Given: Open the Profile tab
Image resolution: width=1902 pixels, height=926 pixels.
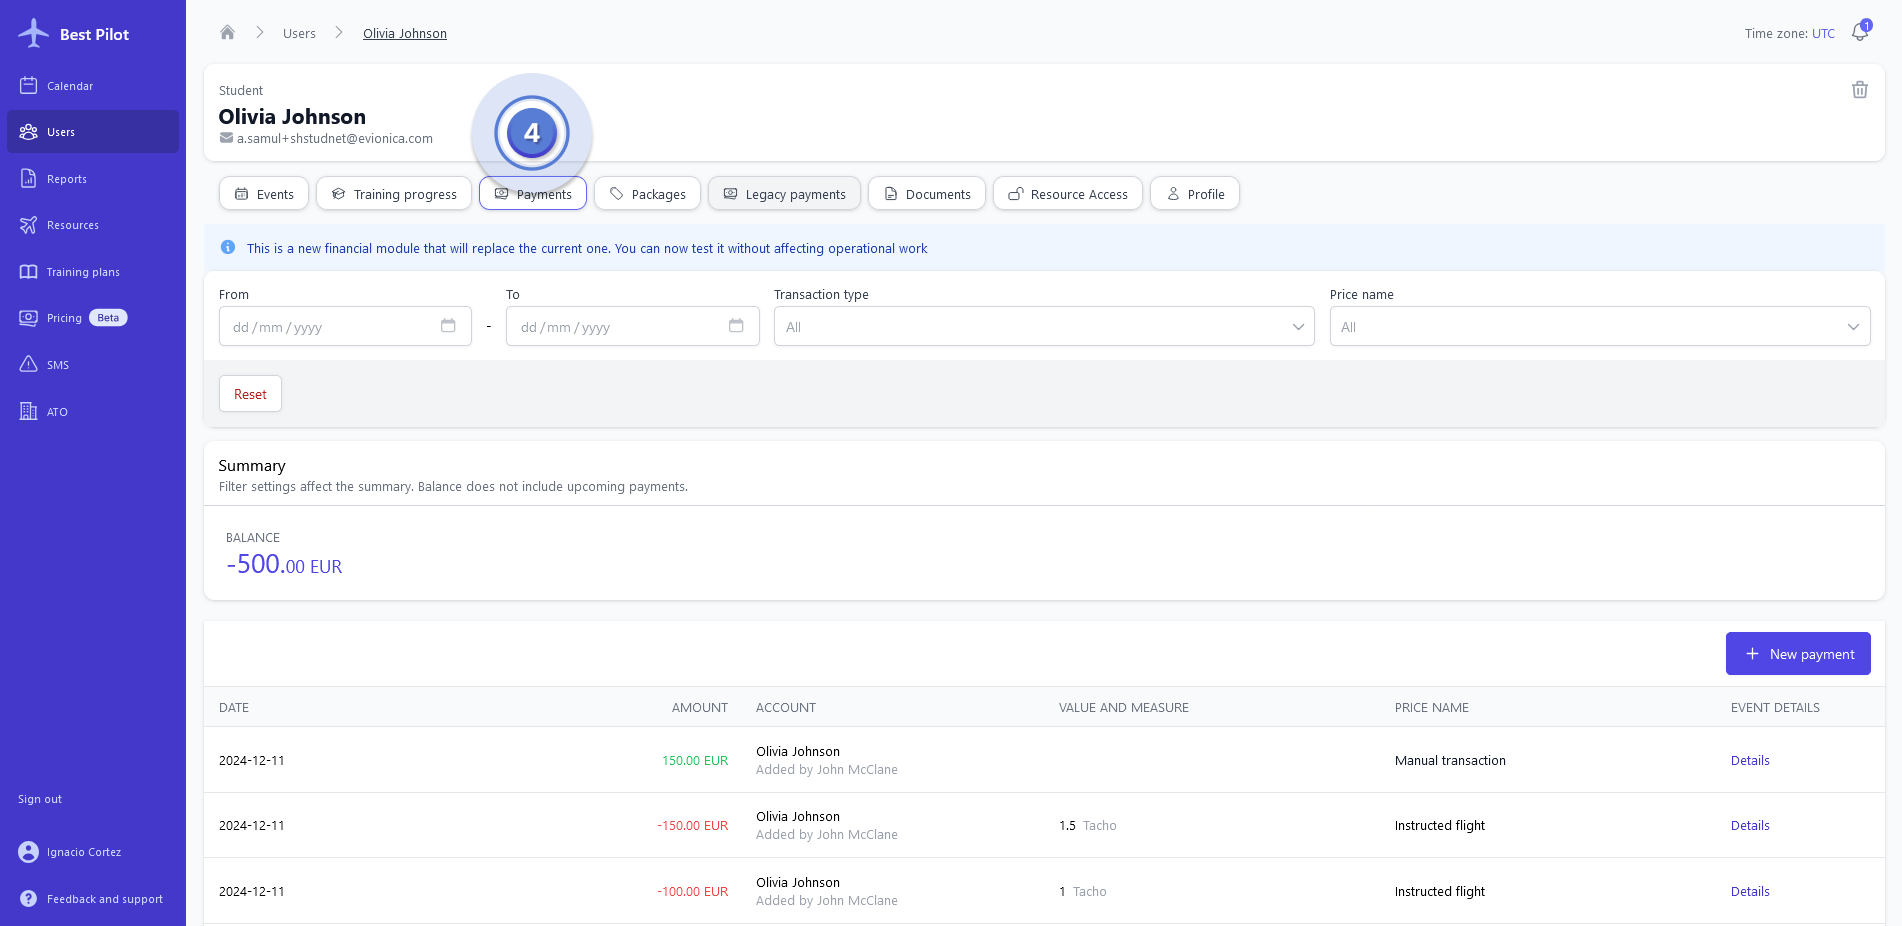Looking at the screenshot, I should coord(1195,194).
